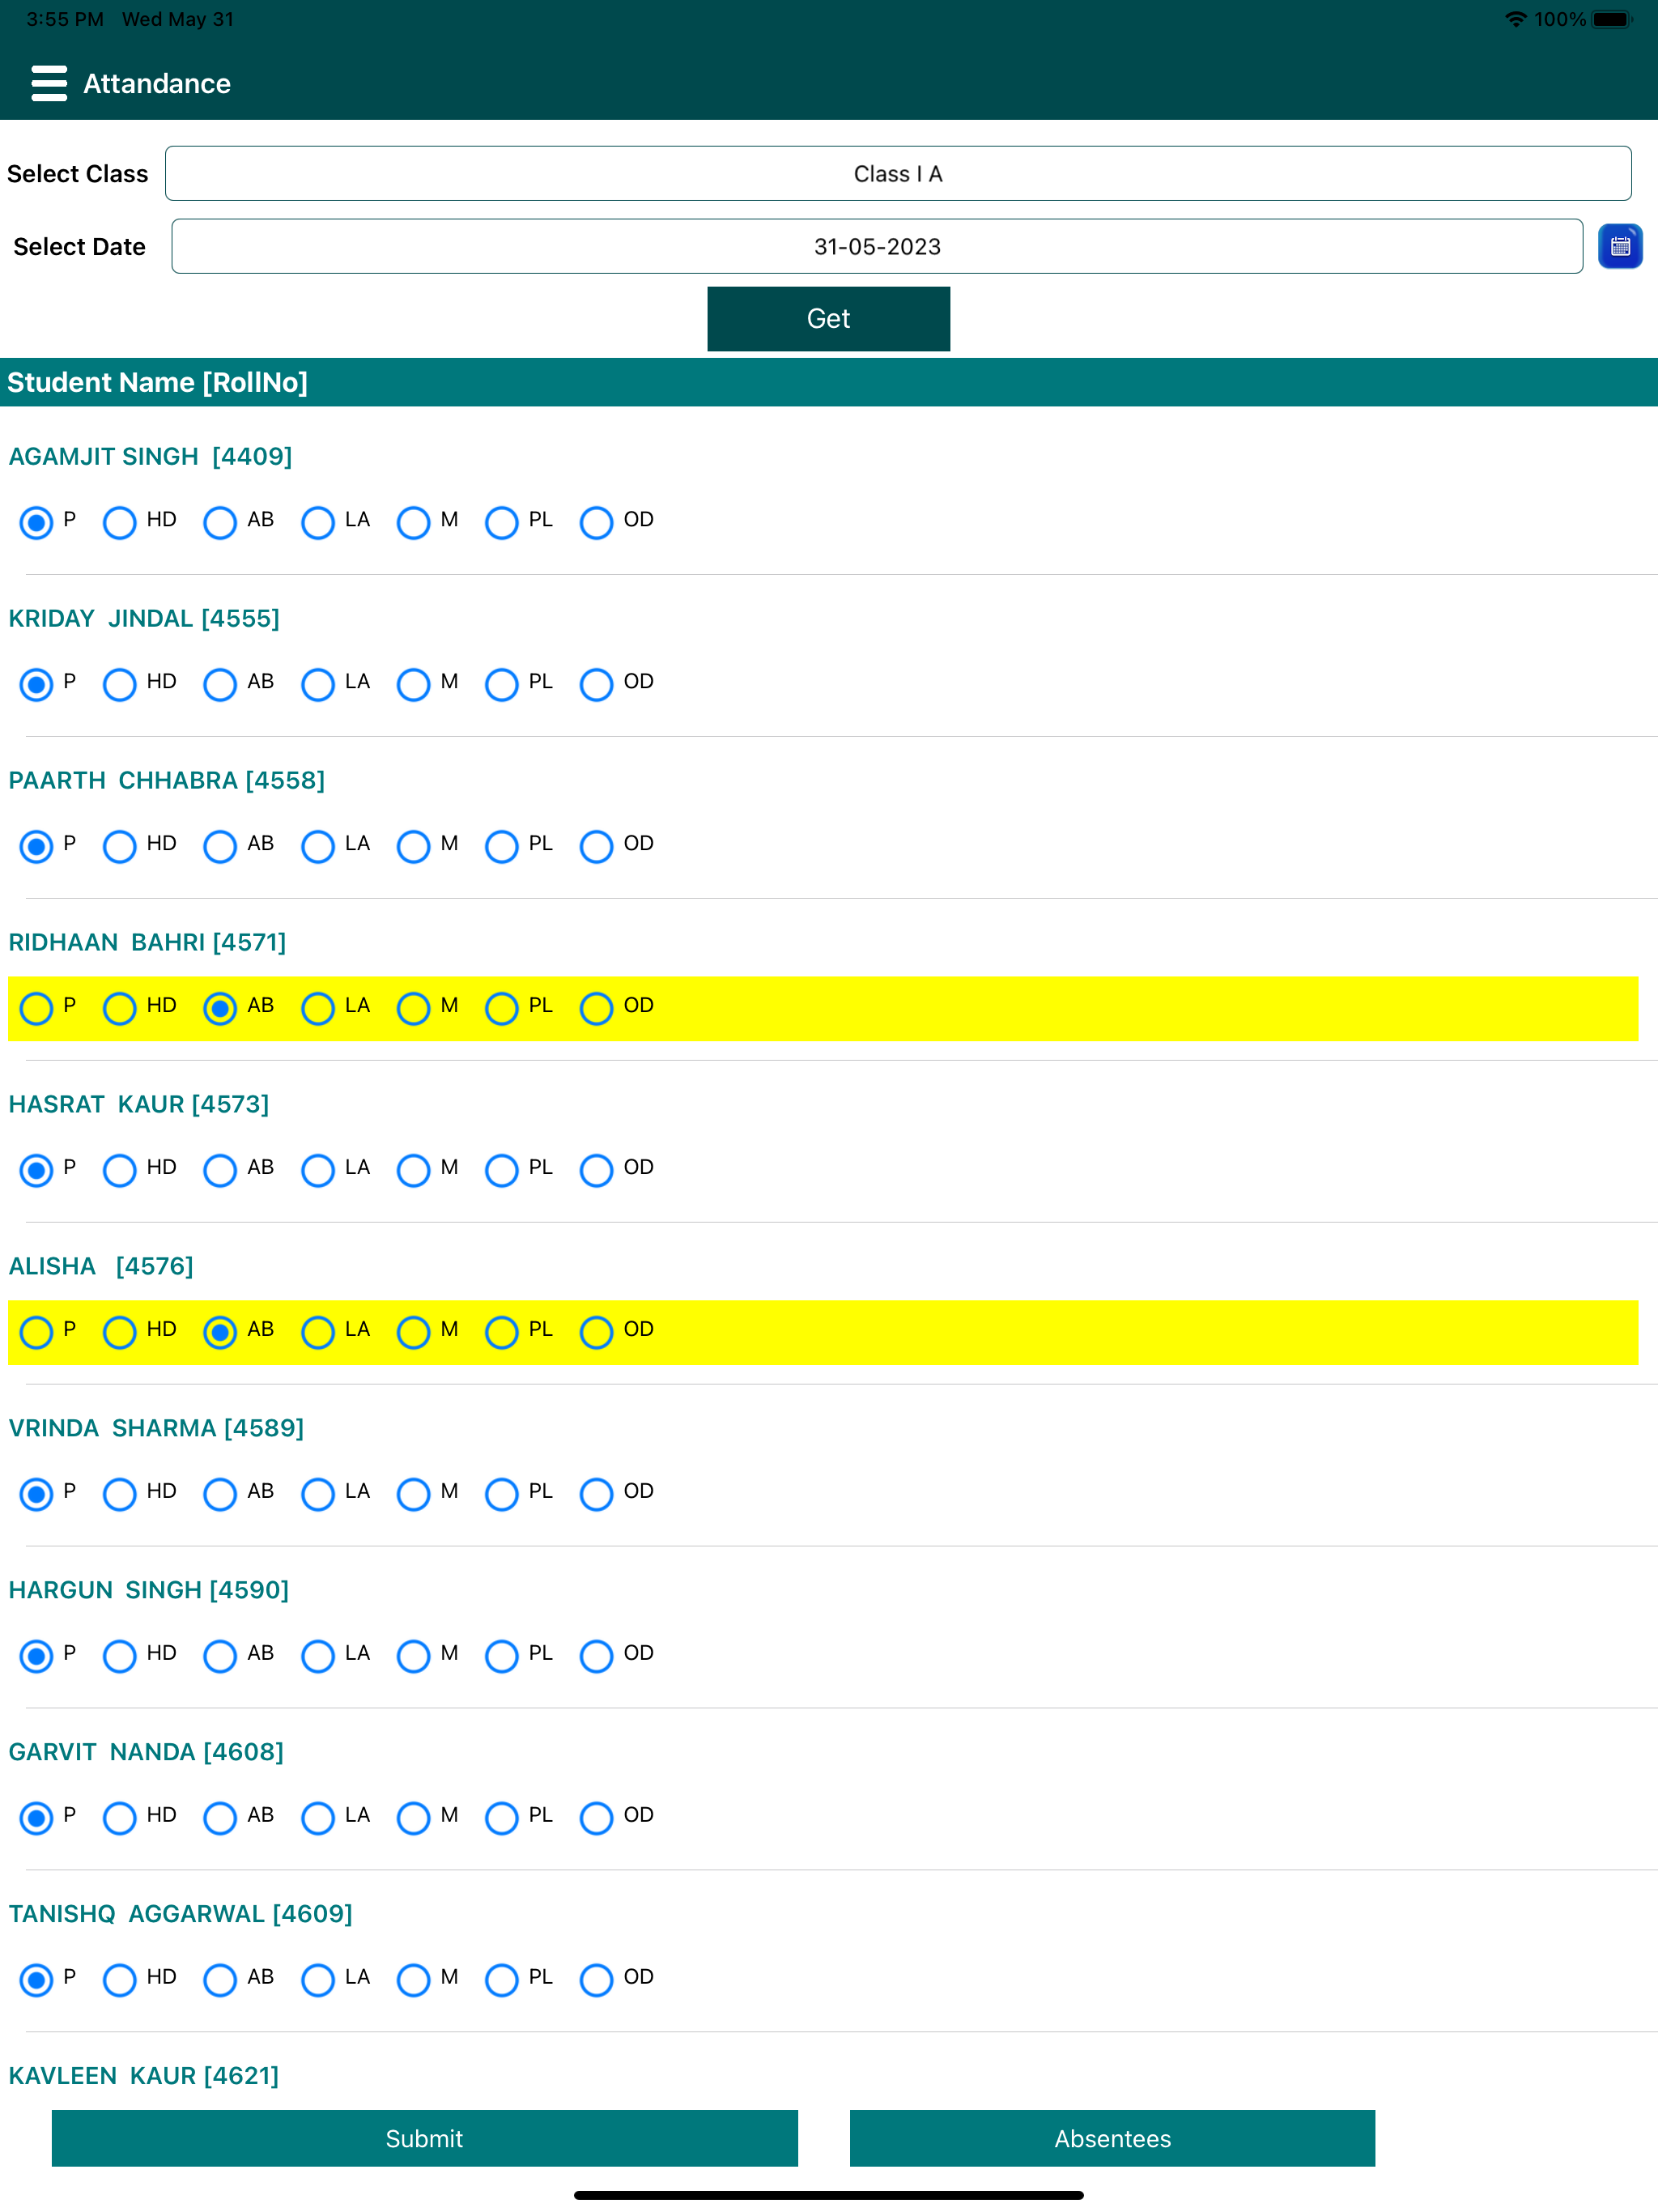Select P for Vrinda Sharma [4589]
Screen dimensions: 1658x2212
click(x=37, y=1494)
